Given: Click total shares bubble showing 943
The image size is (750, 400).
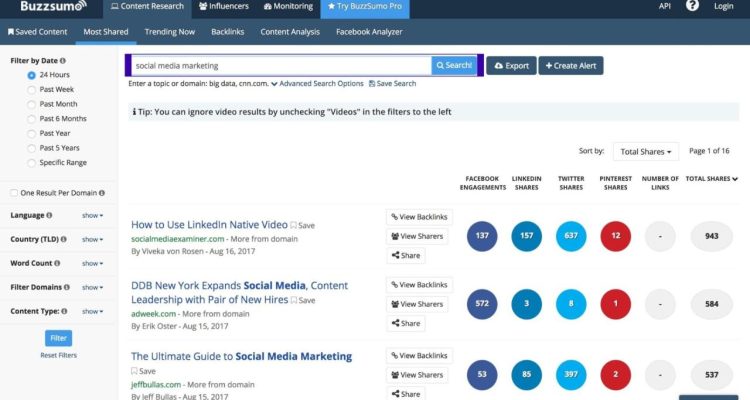Looking at the screenshot, I should coord(712,236).
